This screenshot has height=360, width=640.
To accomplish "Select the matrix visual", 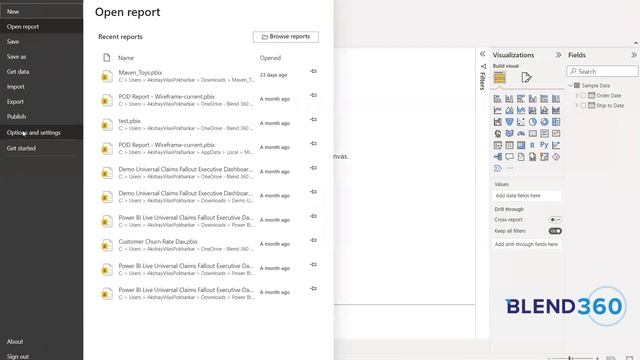I will point(521,145).
